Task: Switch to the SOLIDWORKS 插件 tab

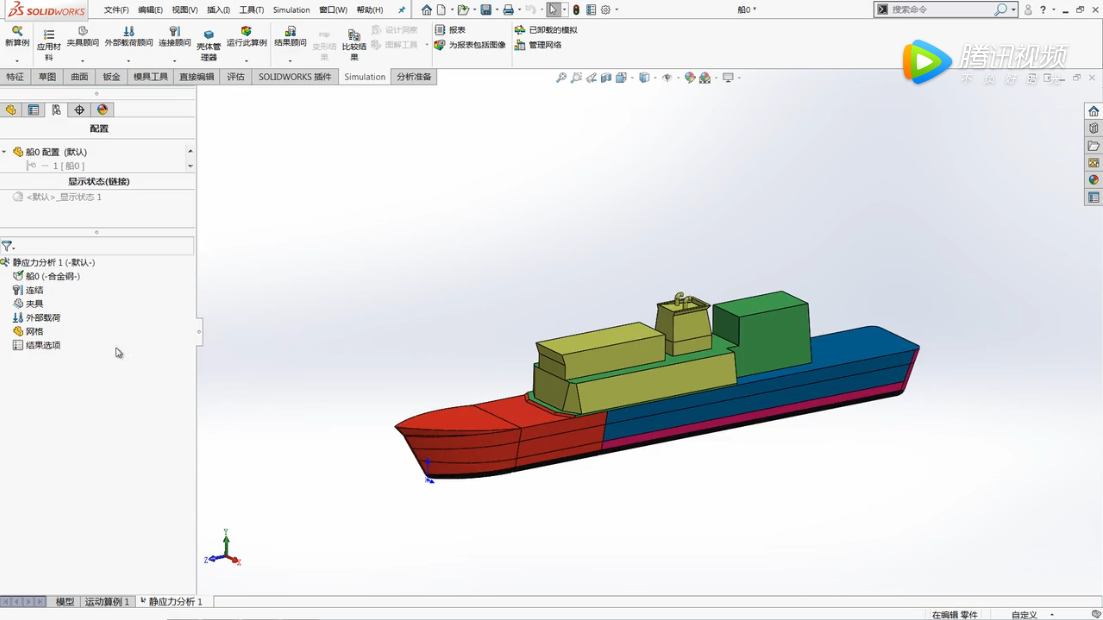Action: (x=295, y=77)
